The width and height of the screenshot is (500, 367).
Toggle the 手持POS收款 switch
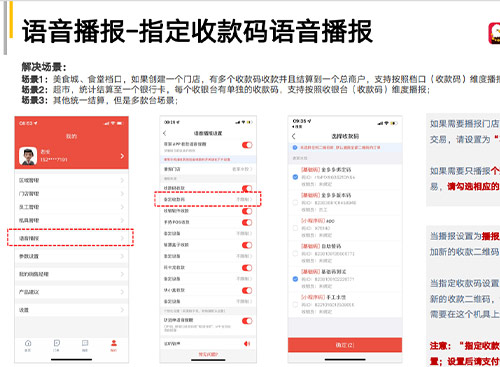[x=247, y=222]
